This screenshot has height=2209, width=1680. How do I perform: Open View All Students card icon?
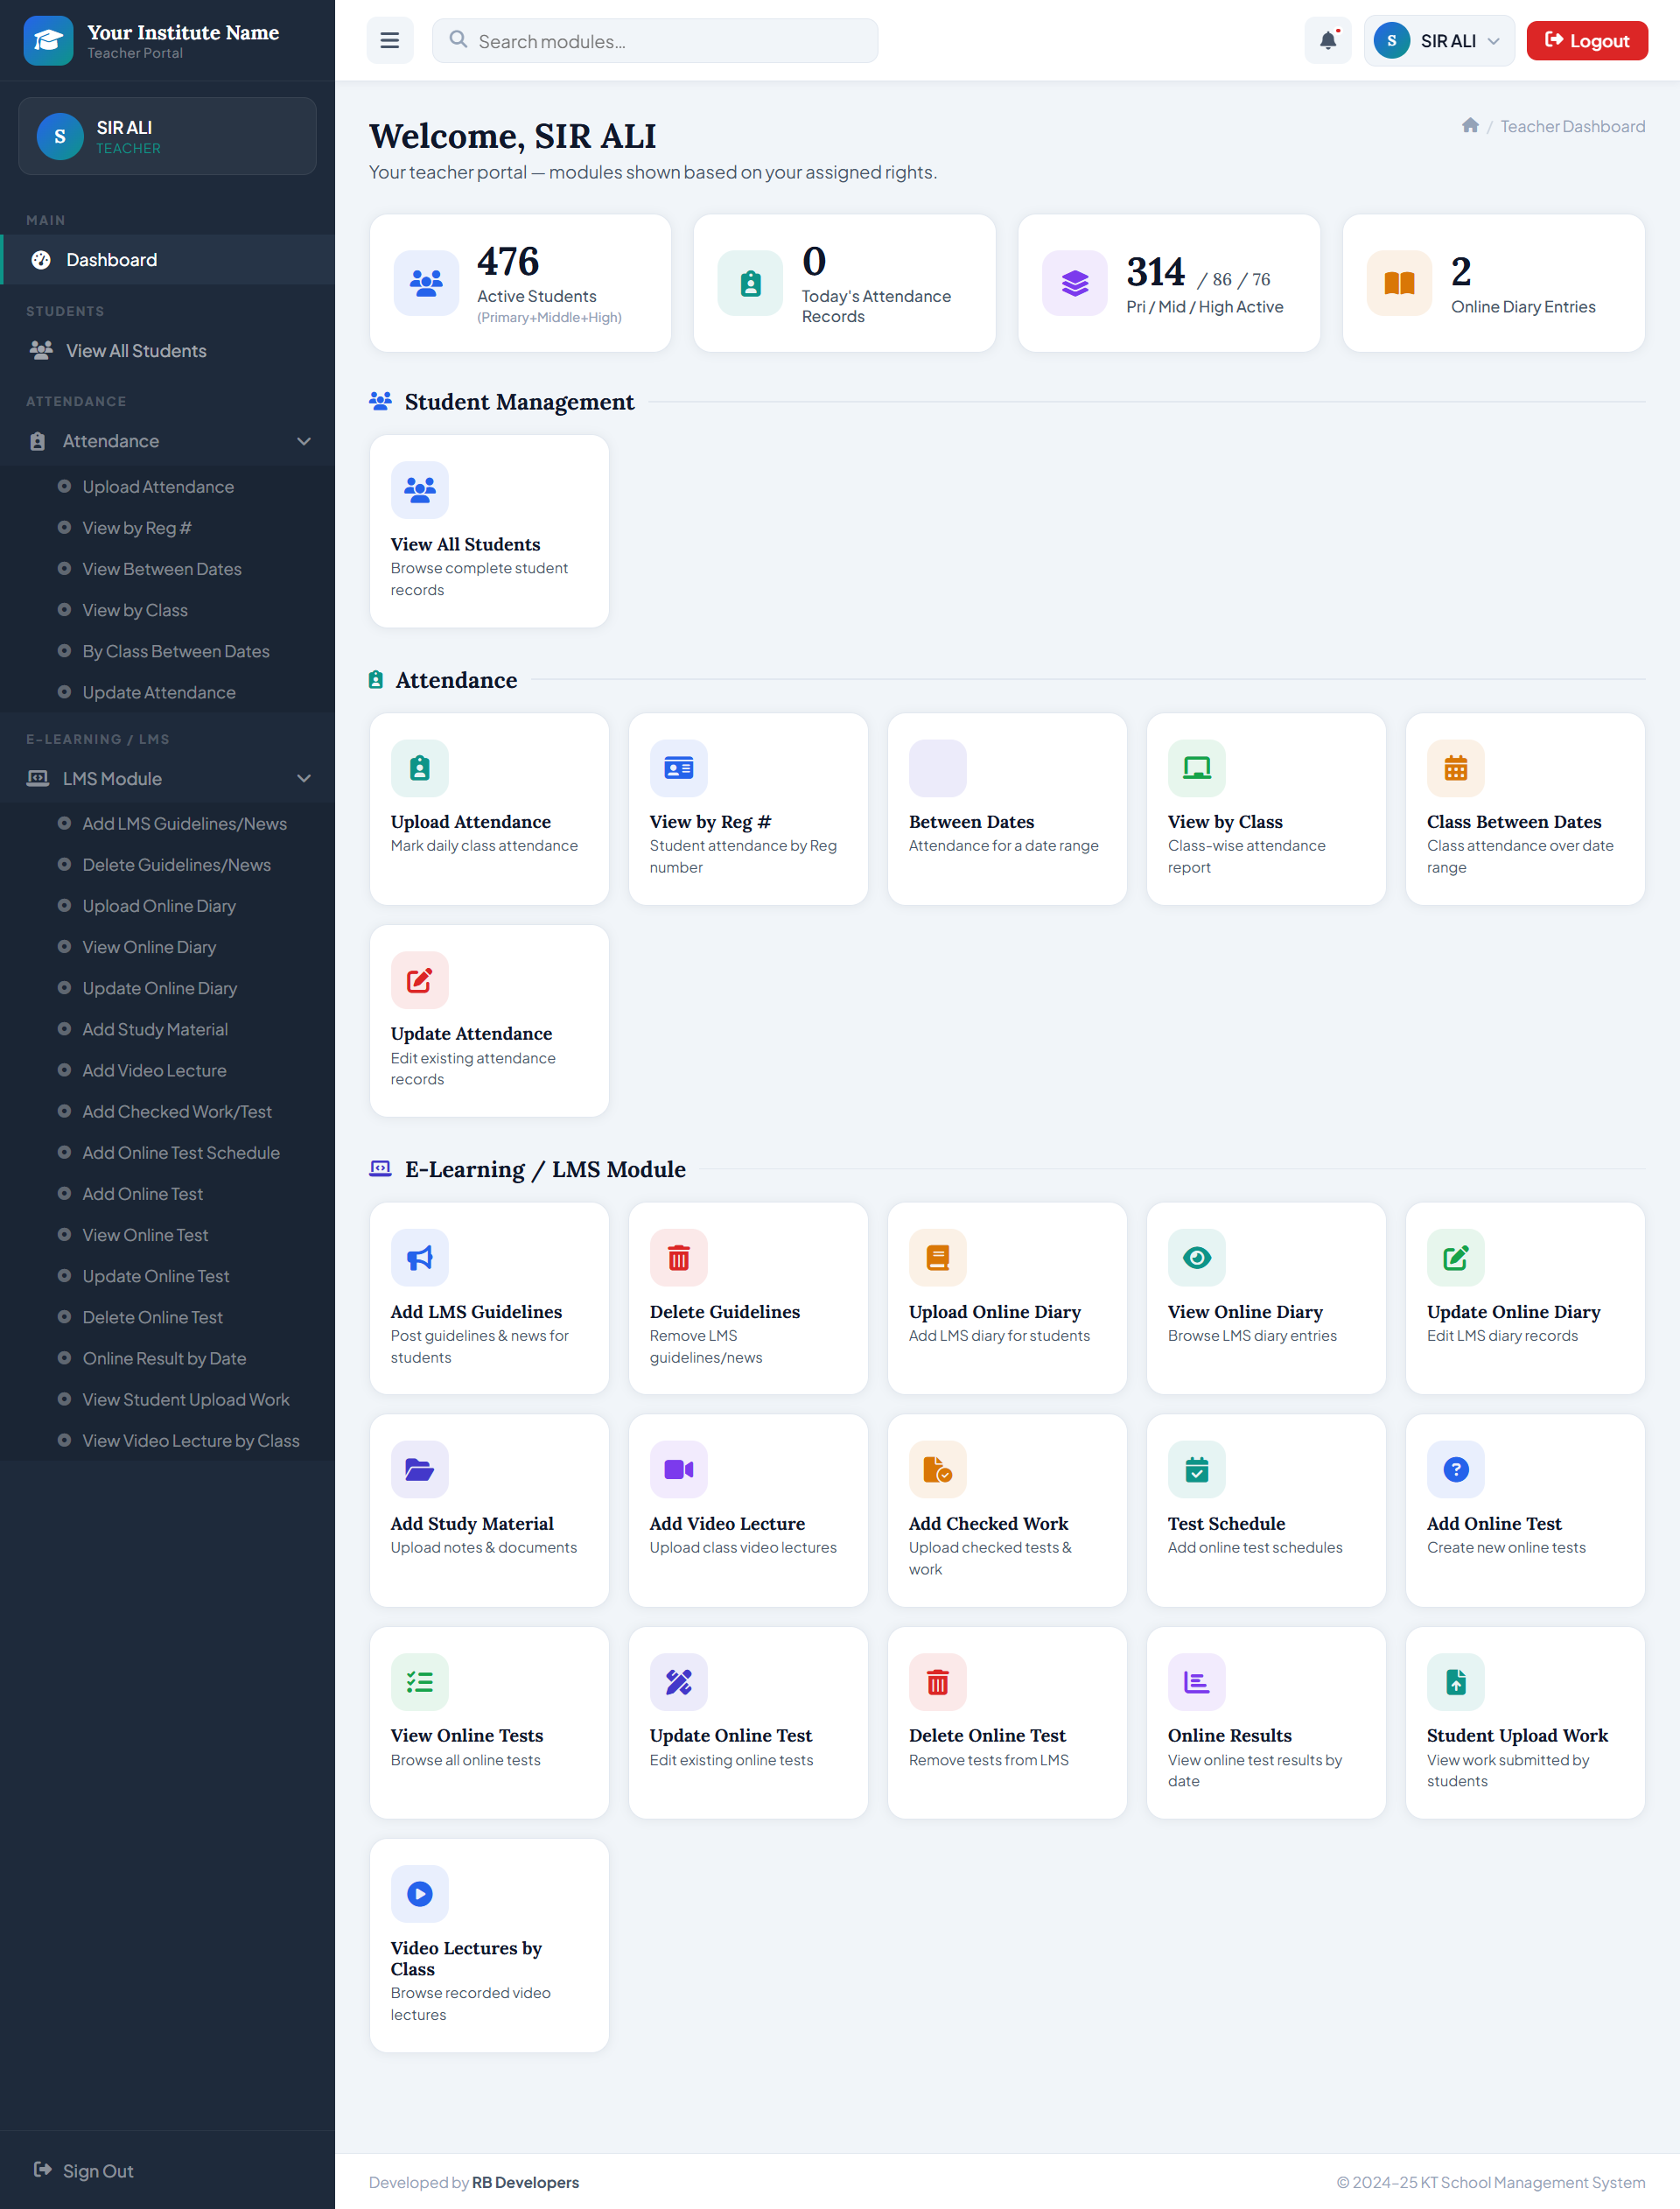tap(420, 490)
